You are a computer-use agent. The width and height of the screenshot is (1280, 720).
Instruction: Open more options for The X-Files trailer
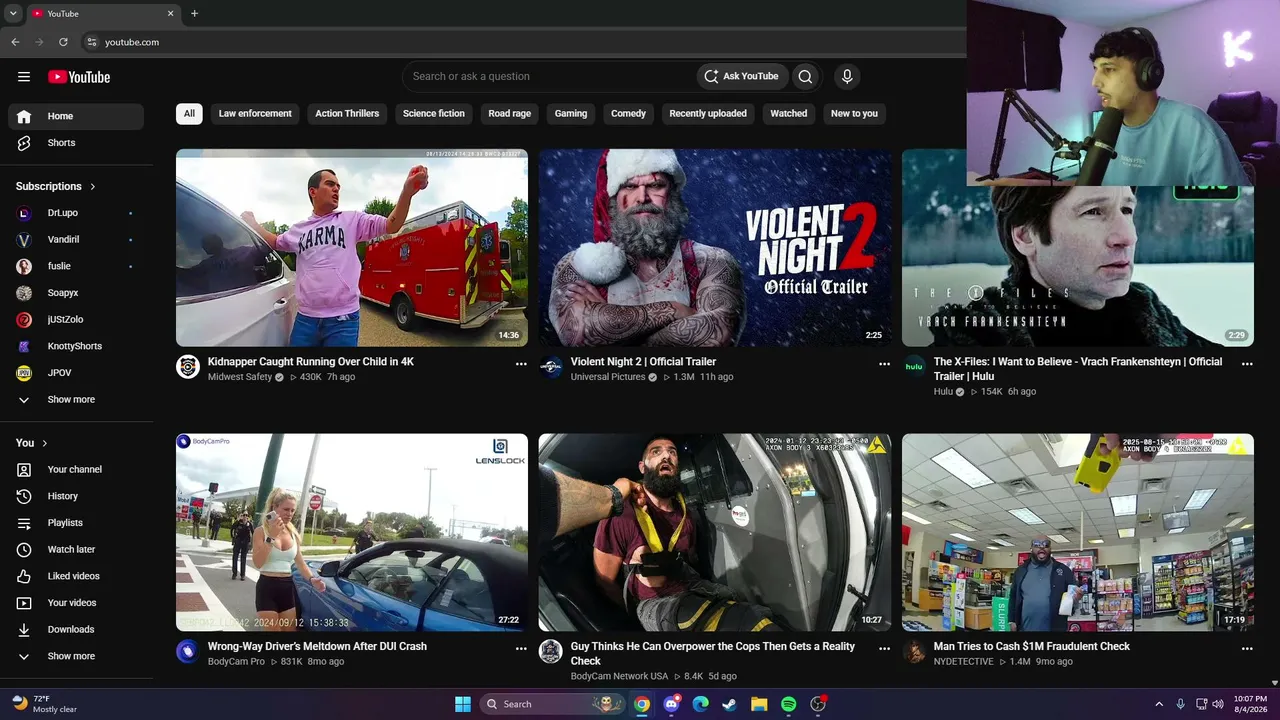[1247, 364]
